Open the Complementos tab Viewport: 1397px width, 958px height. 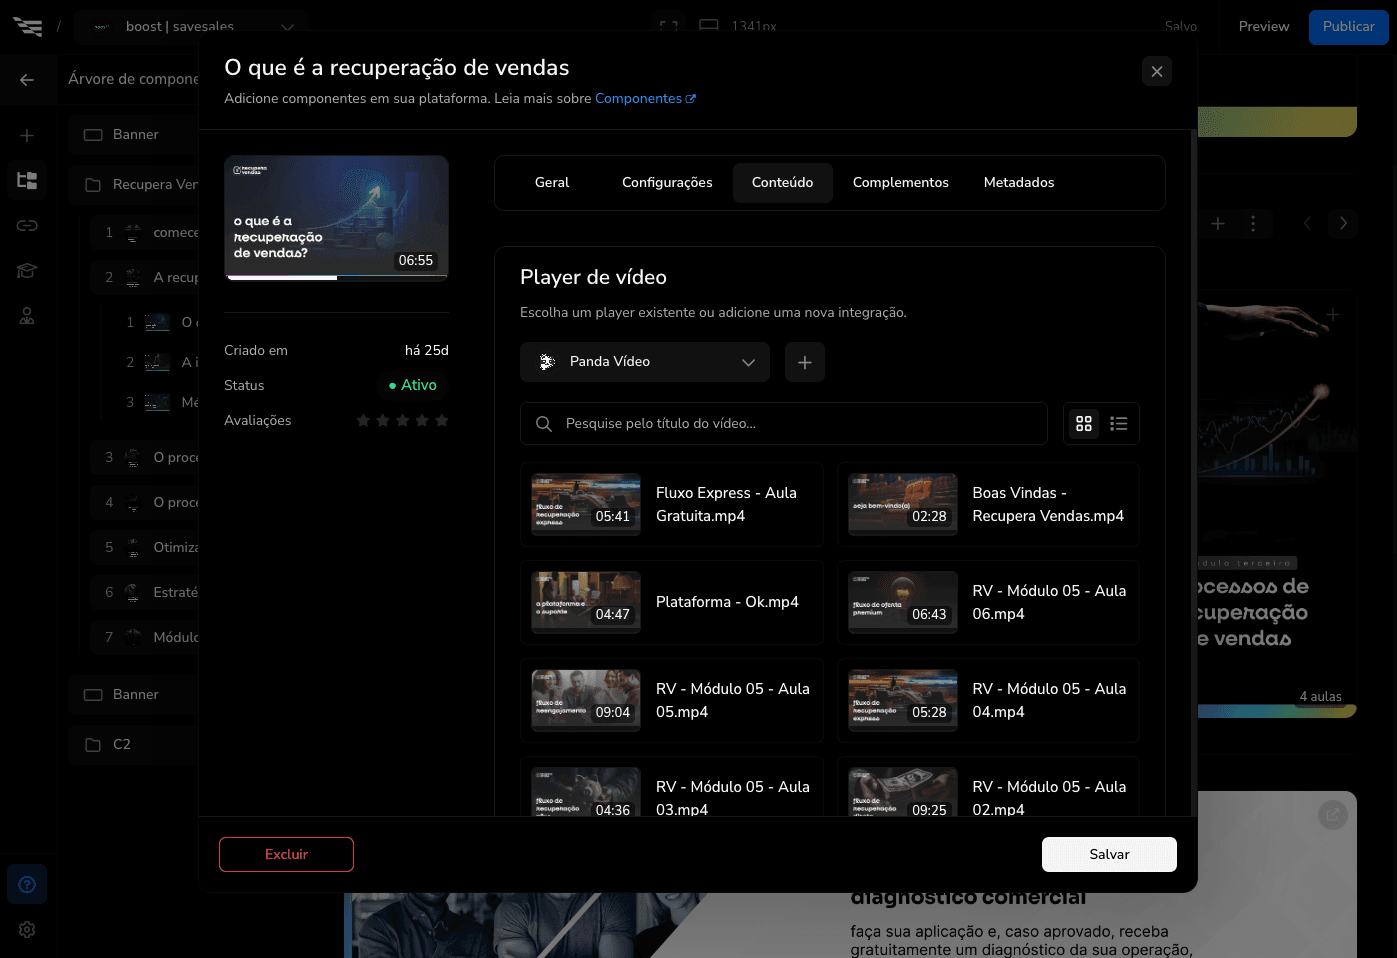[901, 183]
